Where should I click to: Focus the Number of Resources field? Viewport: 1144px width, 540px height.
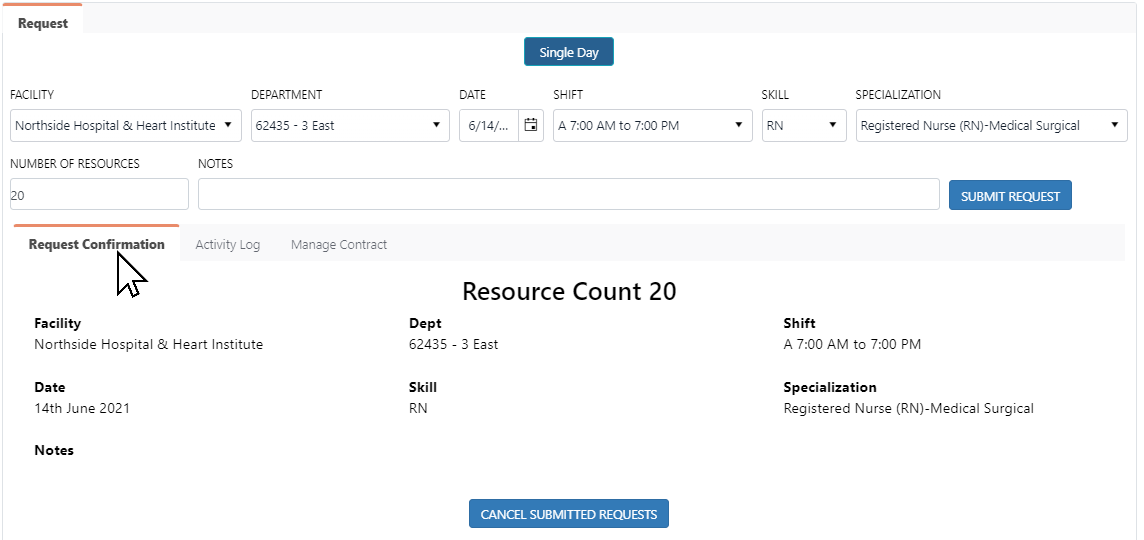99,195
